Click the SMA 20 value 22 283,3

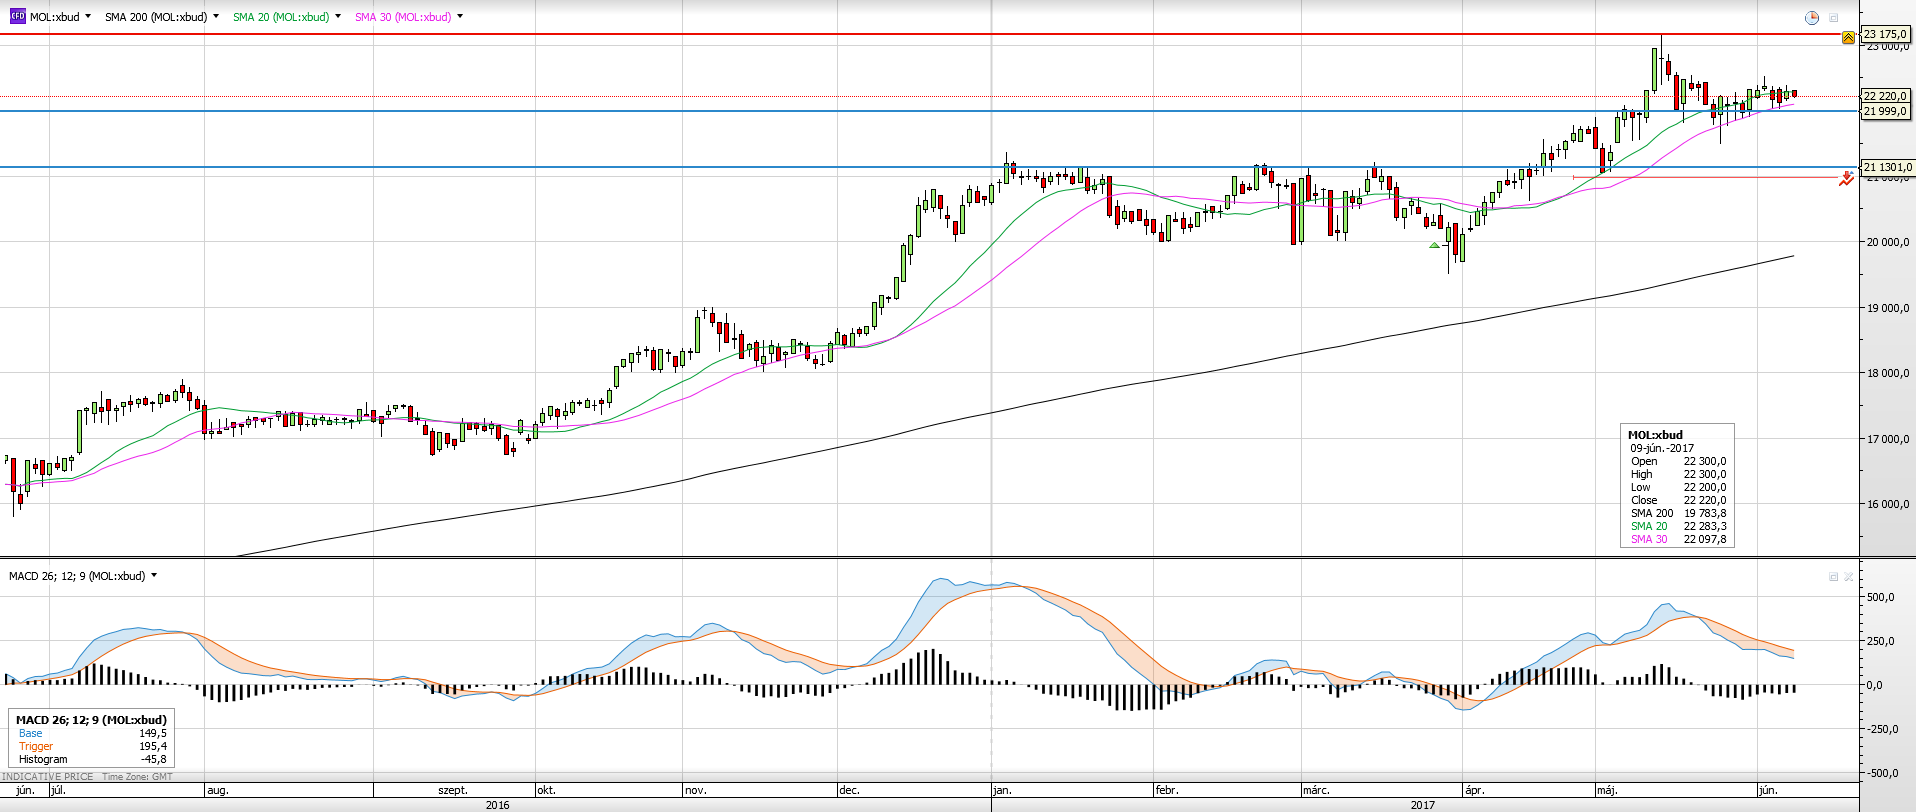pos(1705,526)
